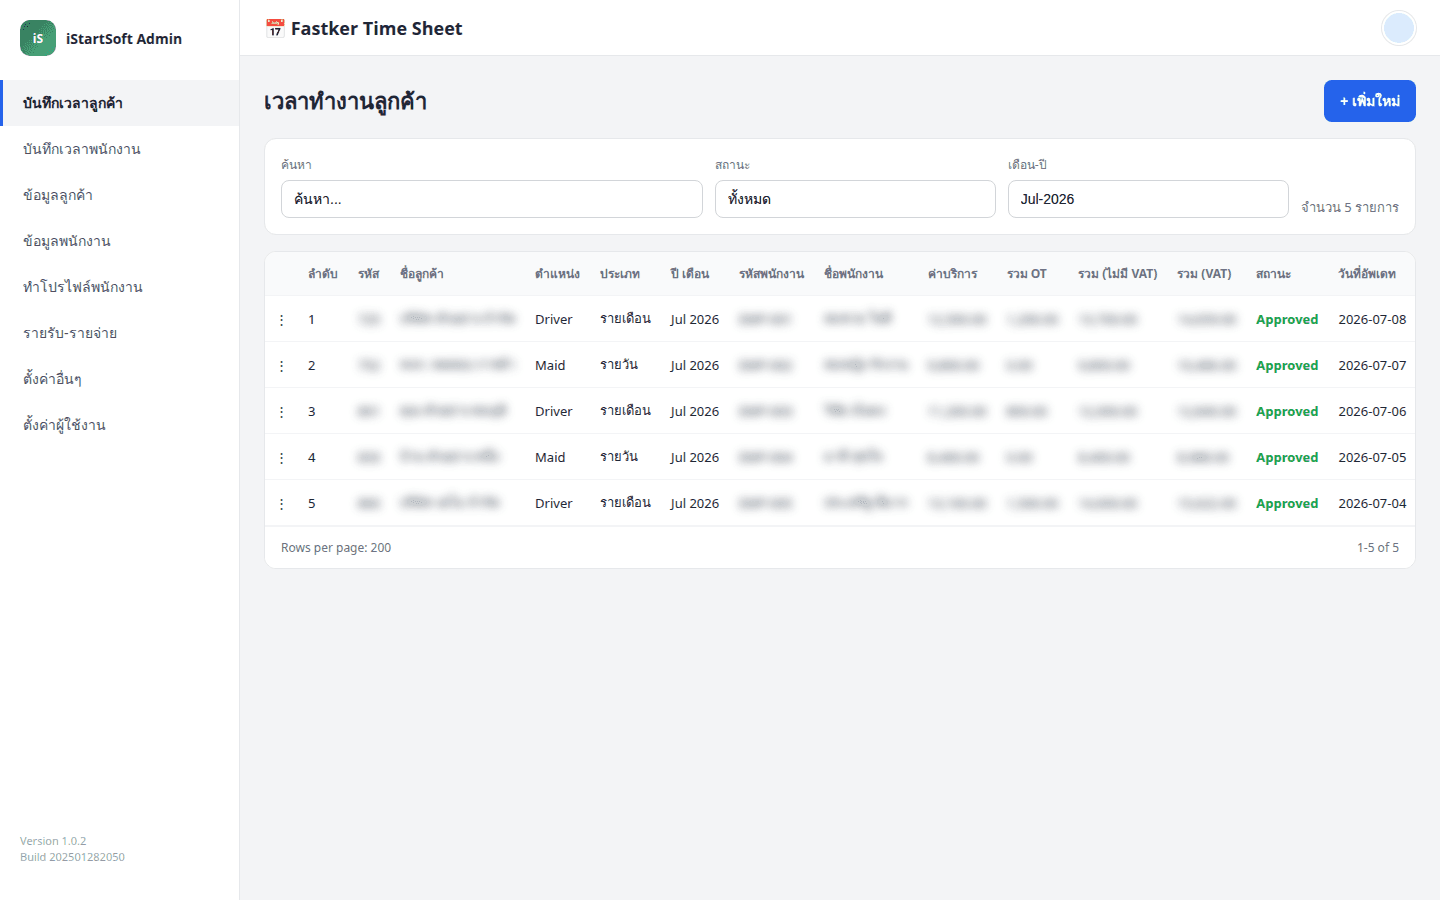The width and height of the screenshot is (1440, 900).
Task: Open the user avatar in top bar
Action: click(x=1398, y=28)
